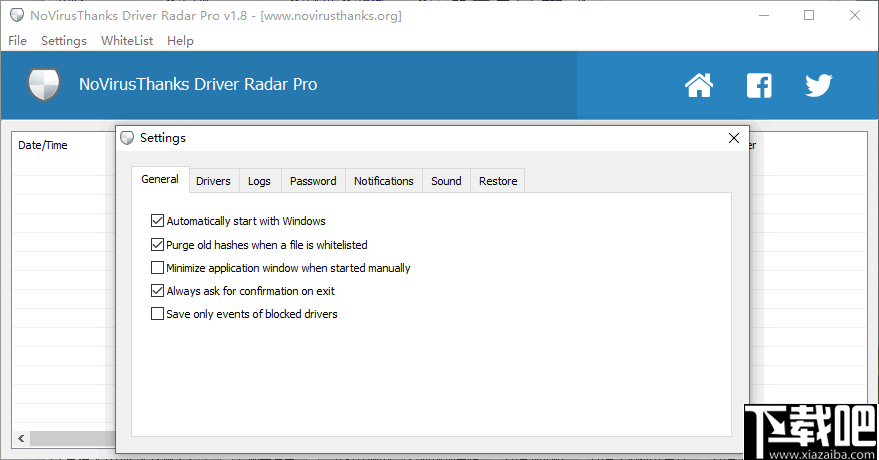Click the NoVirusThanks Driver Radar Pro banner title
This screenshot has height=460, width=879.
(x=198, y=84)
